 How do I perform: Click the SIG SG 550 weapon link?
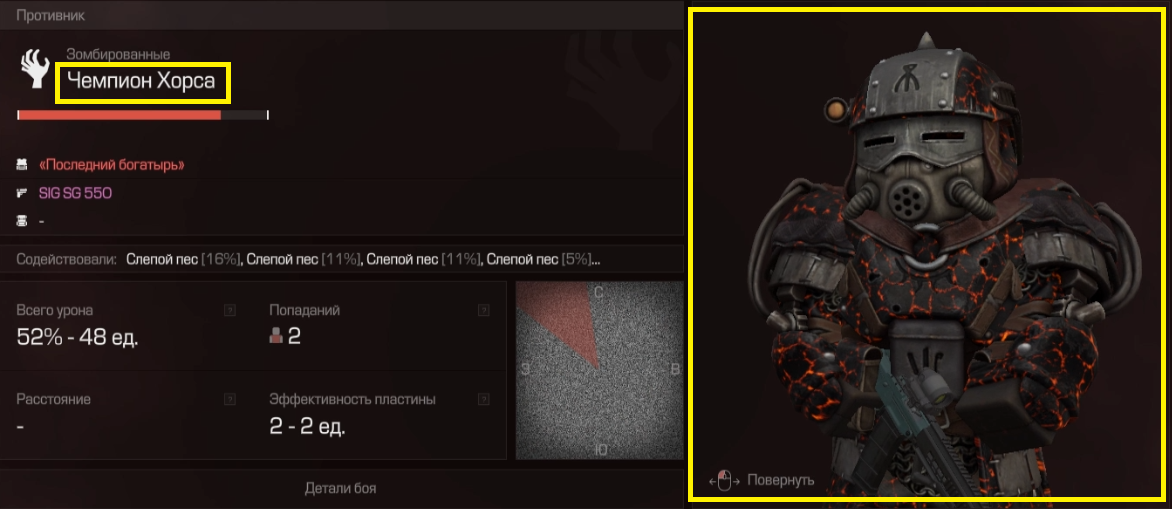point(75,193)
